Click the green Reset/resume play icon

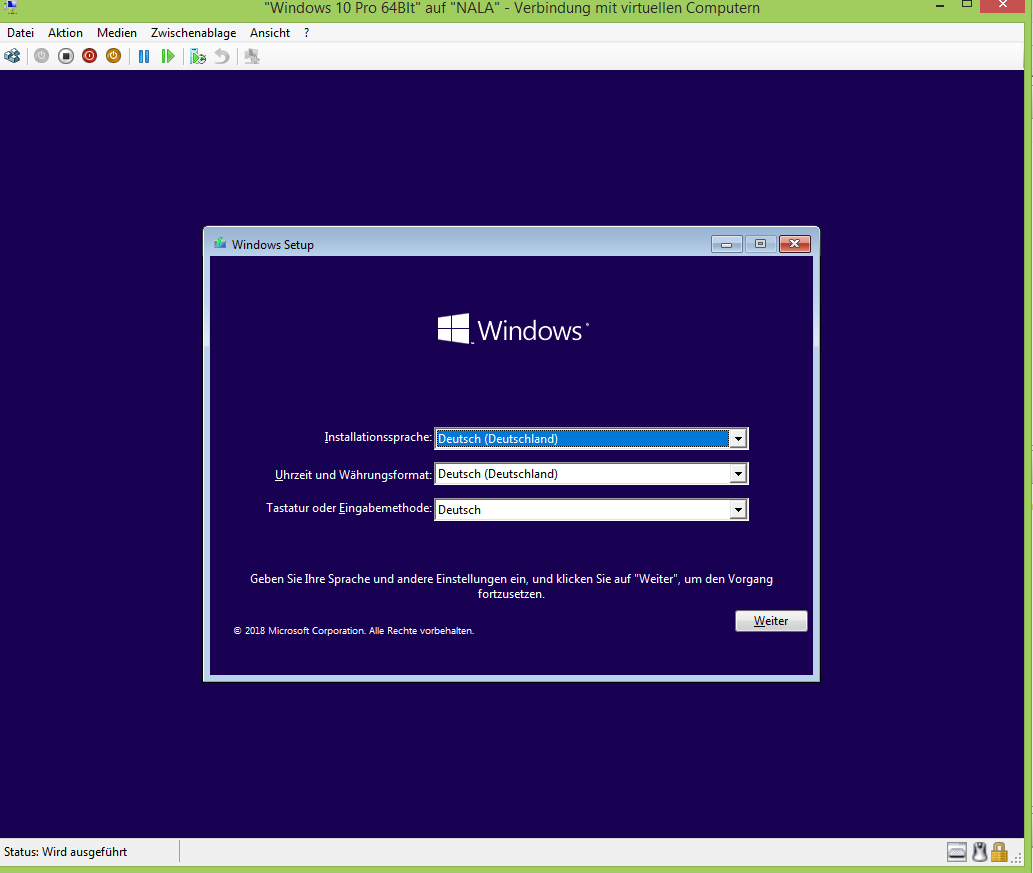click(x=168, y=56)
